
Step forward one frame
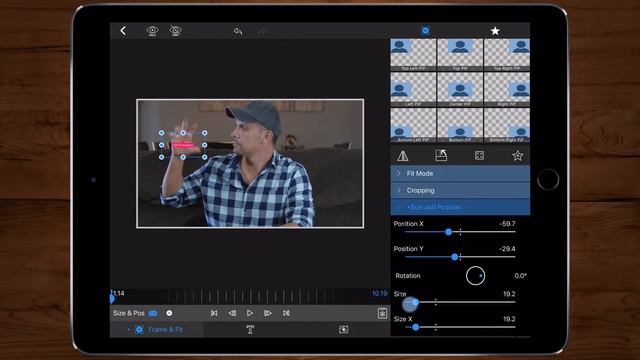pos(268,313)
